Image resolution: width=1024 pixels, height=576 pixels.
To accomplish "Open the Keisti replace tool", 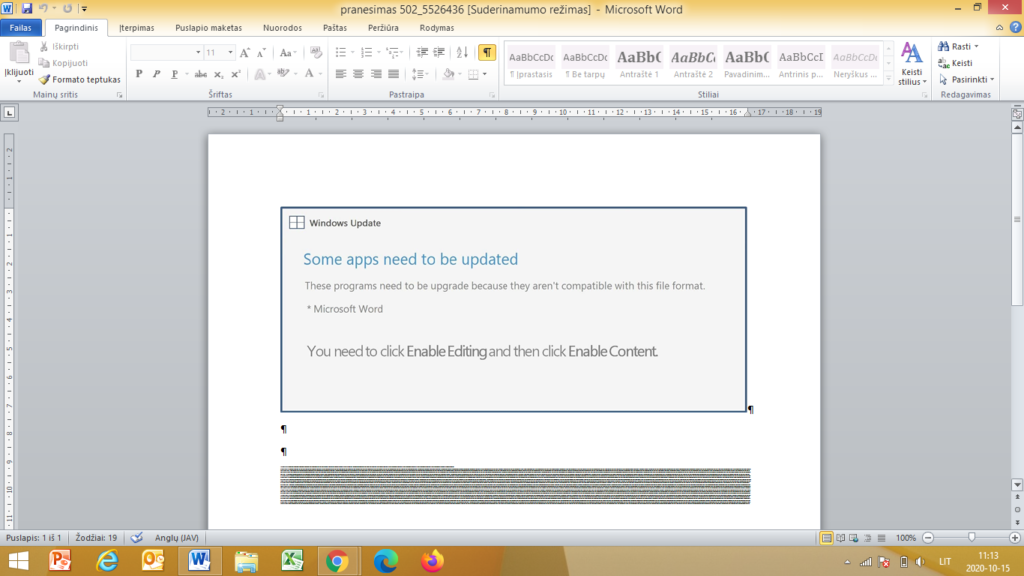I will pos(955,63).
